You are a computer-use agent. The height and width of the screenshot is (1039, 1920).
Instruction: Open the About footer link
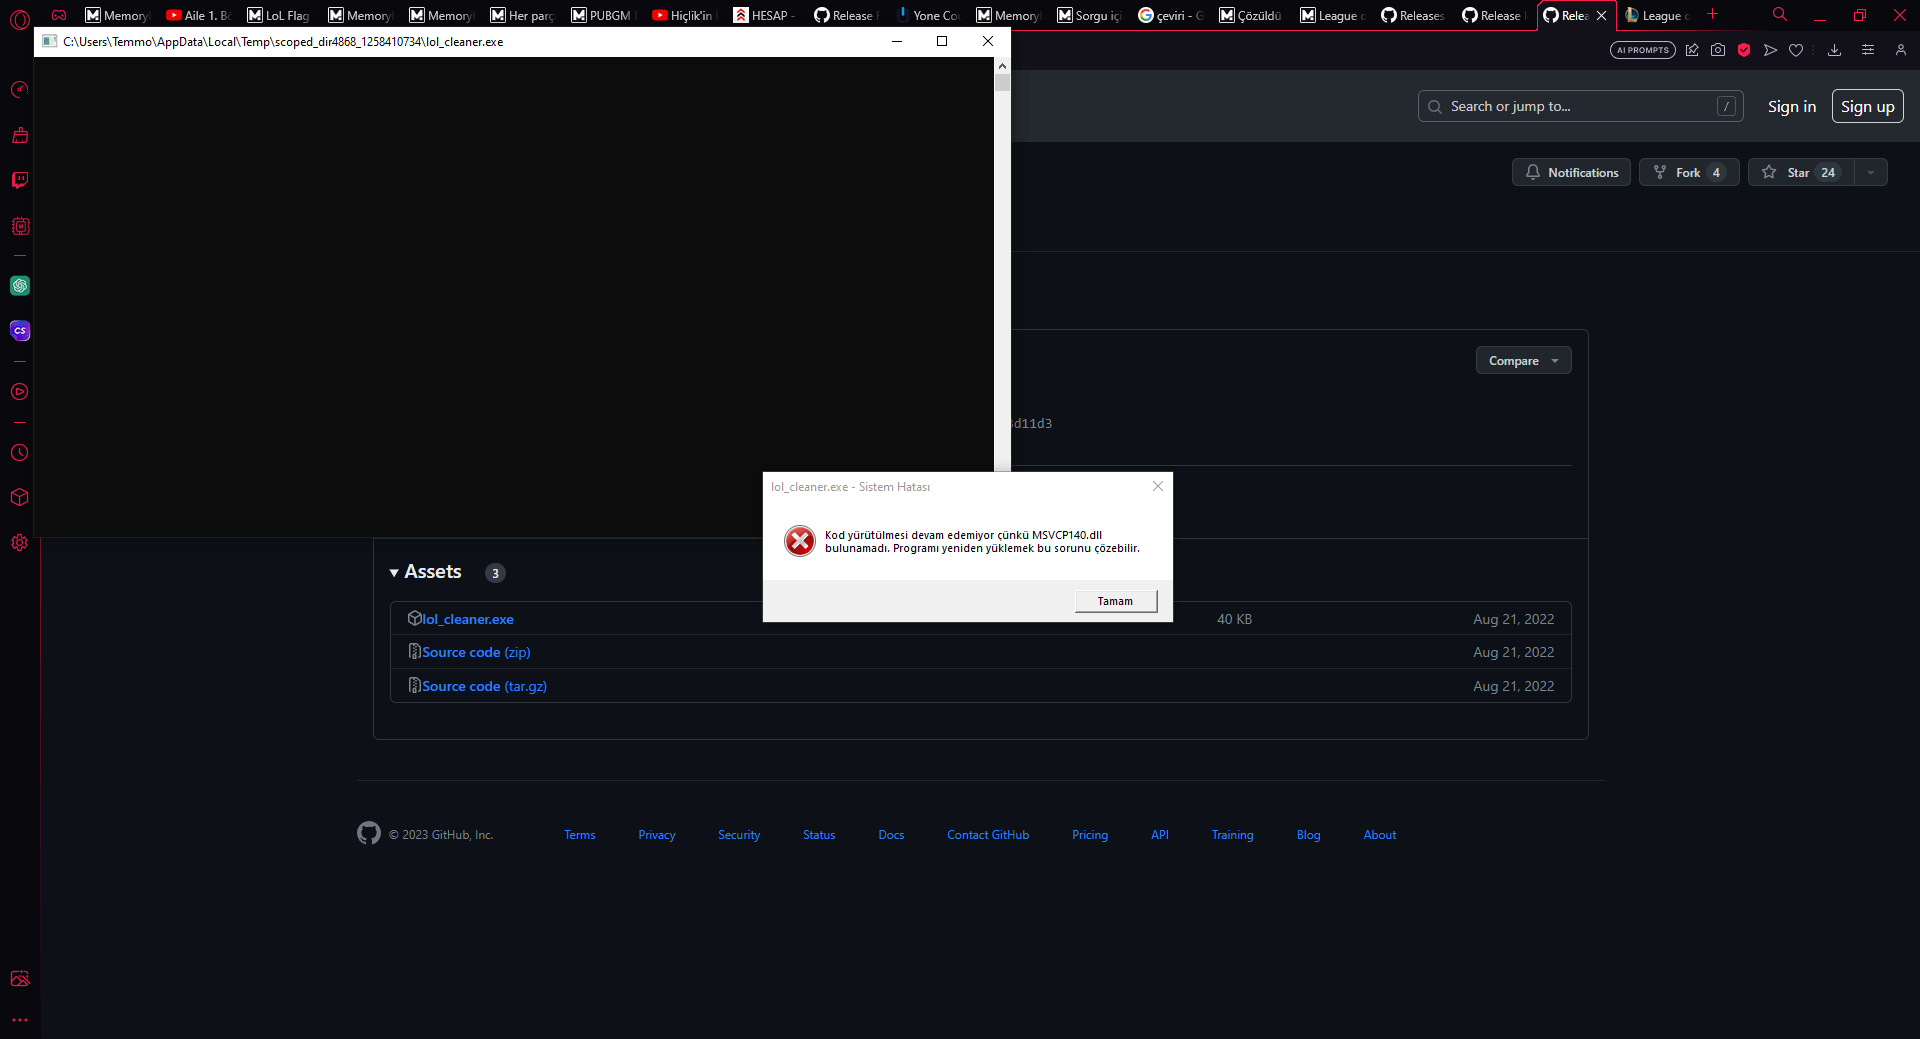pos(1380,835)
